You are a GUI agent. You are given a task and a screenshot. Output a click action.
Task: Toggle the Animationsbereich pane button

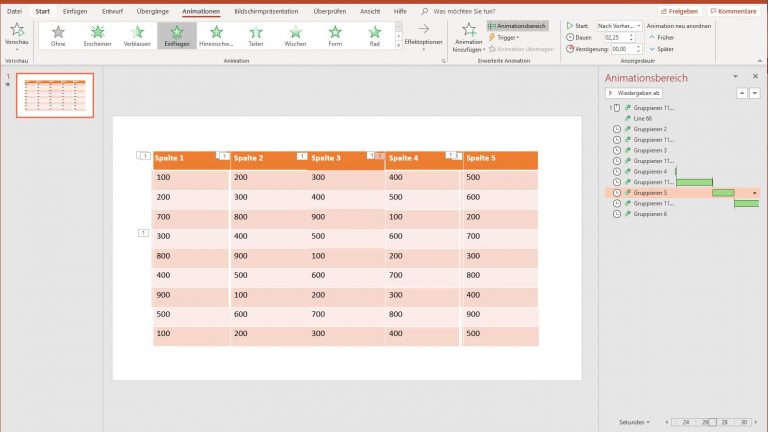click(x=518, y=25)
